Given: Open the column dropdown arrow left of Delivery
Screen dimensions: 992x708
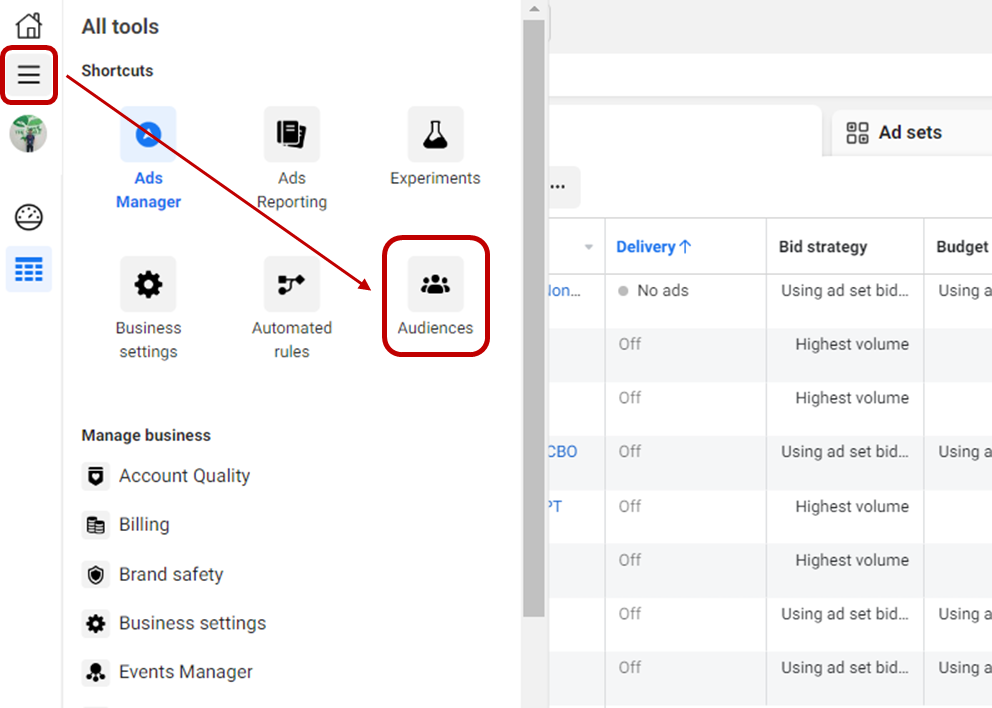Looking at the screenshot, I should [589, 247].
